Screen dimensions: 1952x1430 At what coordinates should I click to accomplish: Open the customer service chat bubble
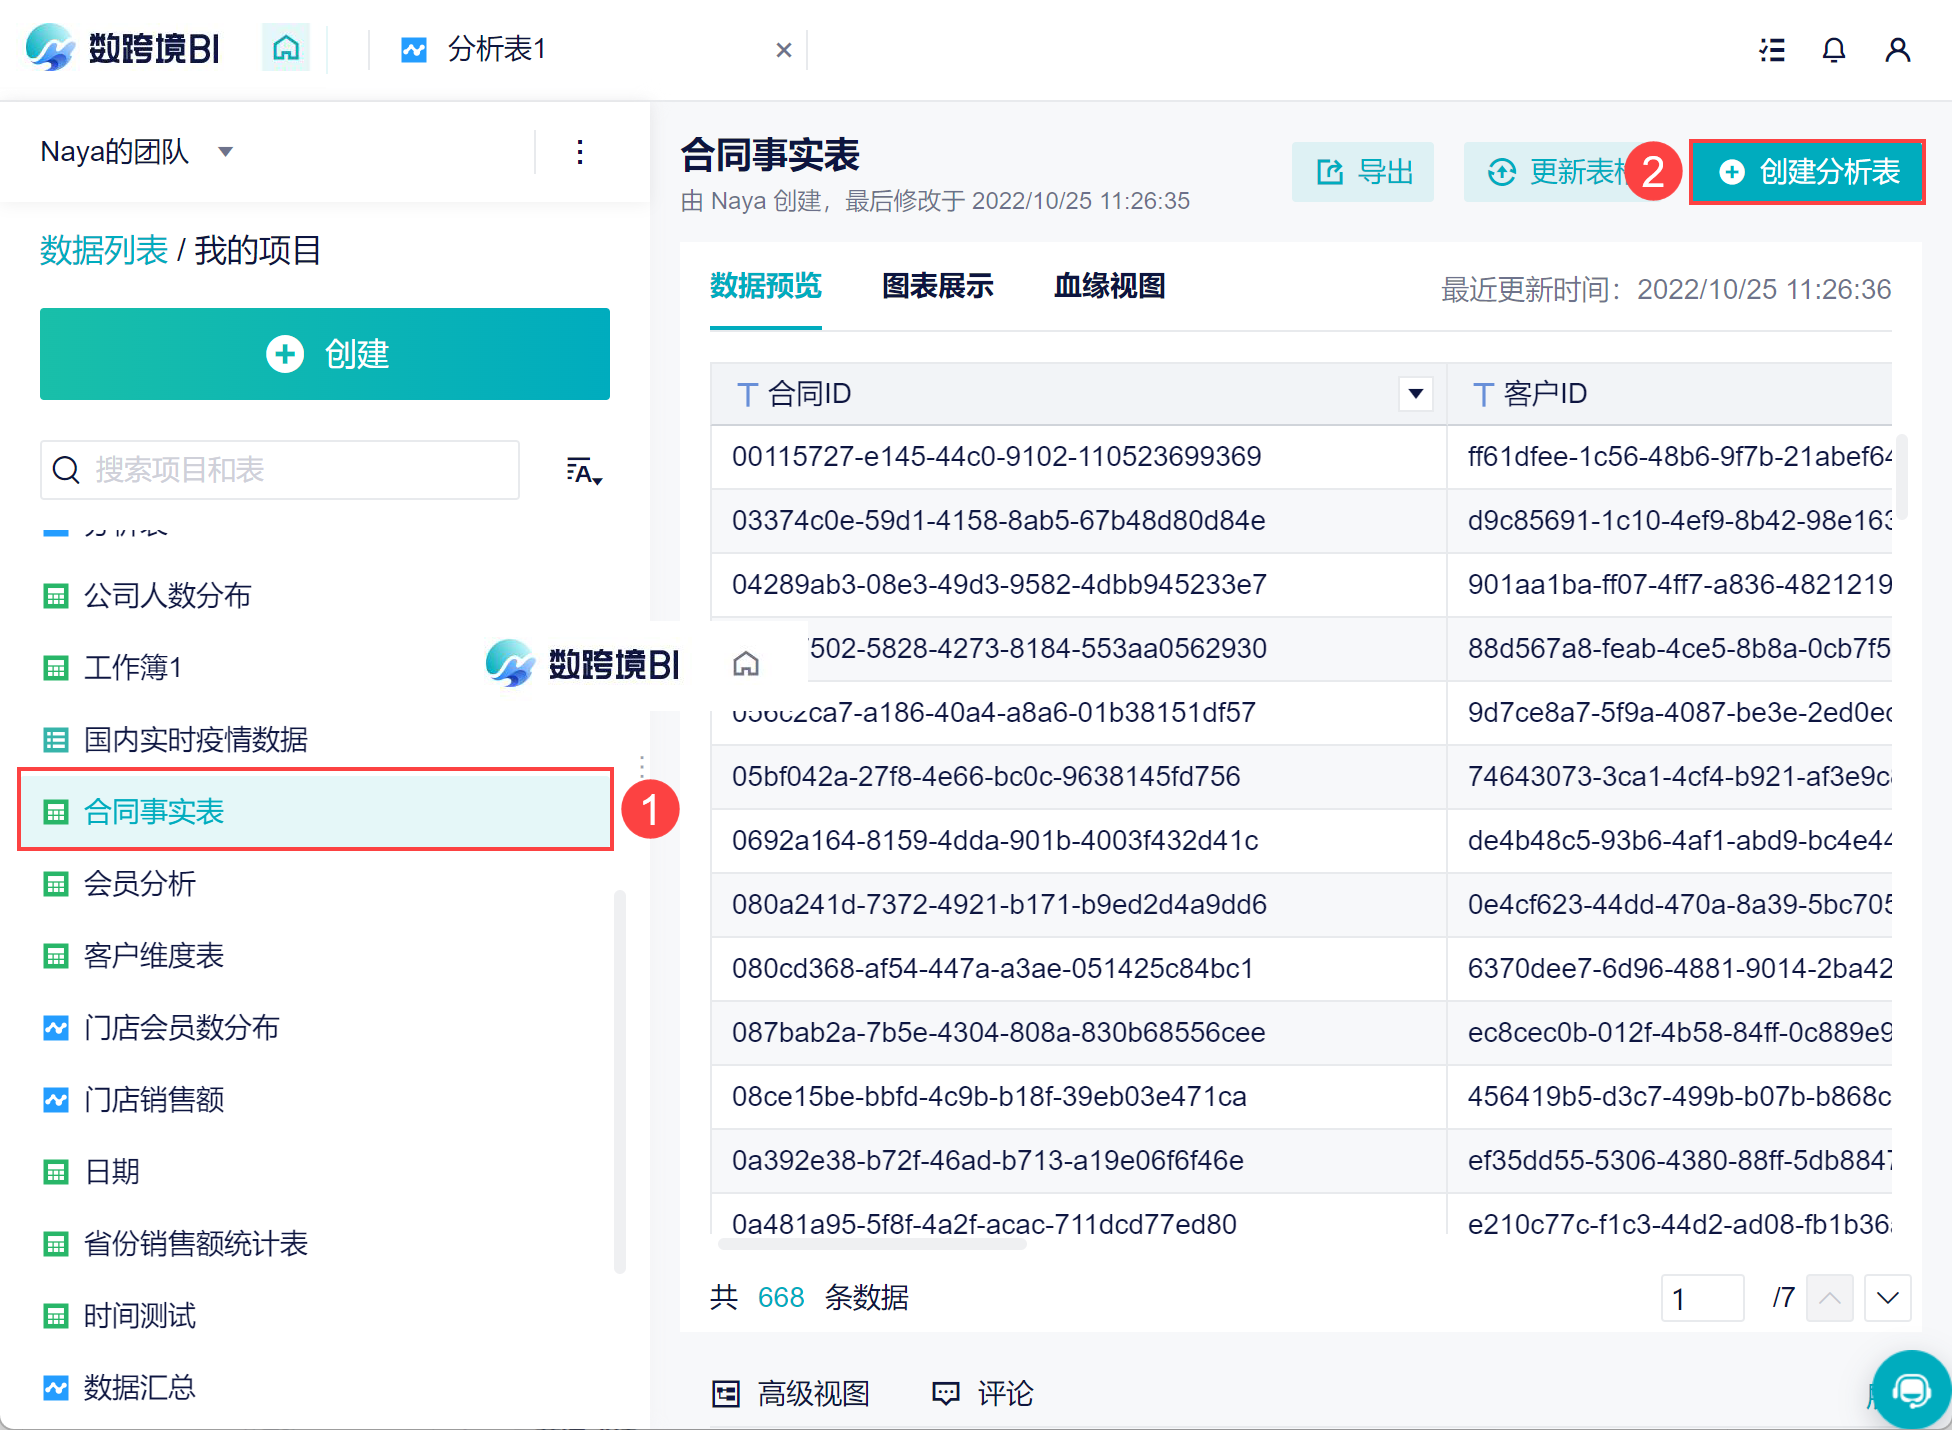(1911, 1390)
